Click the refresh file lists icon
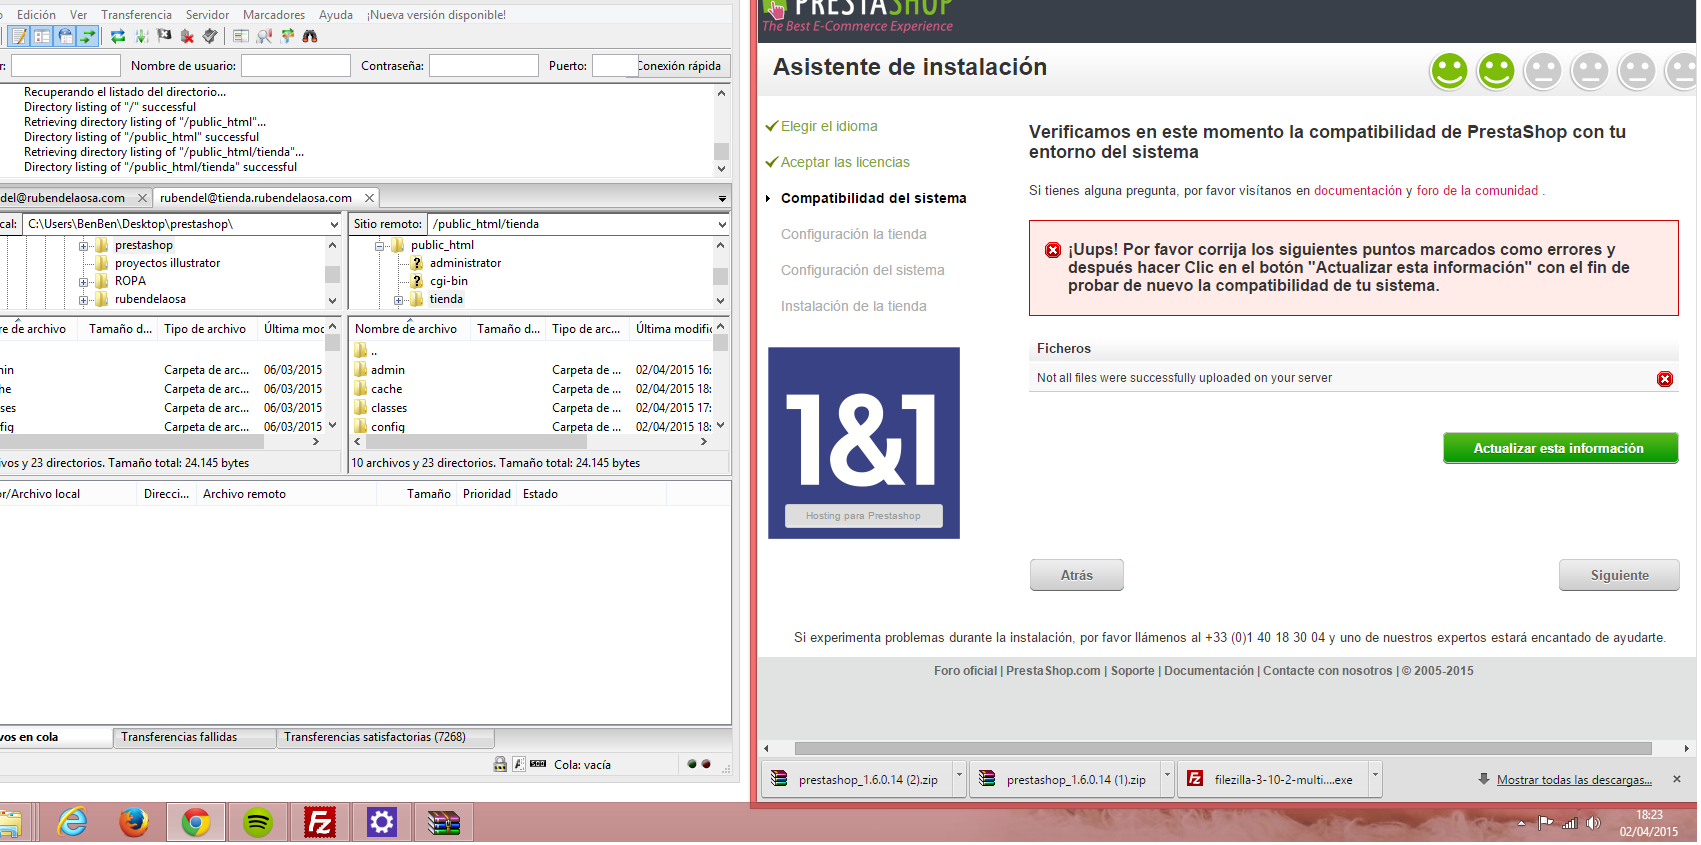 [118, 37]
